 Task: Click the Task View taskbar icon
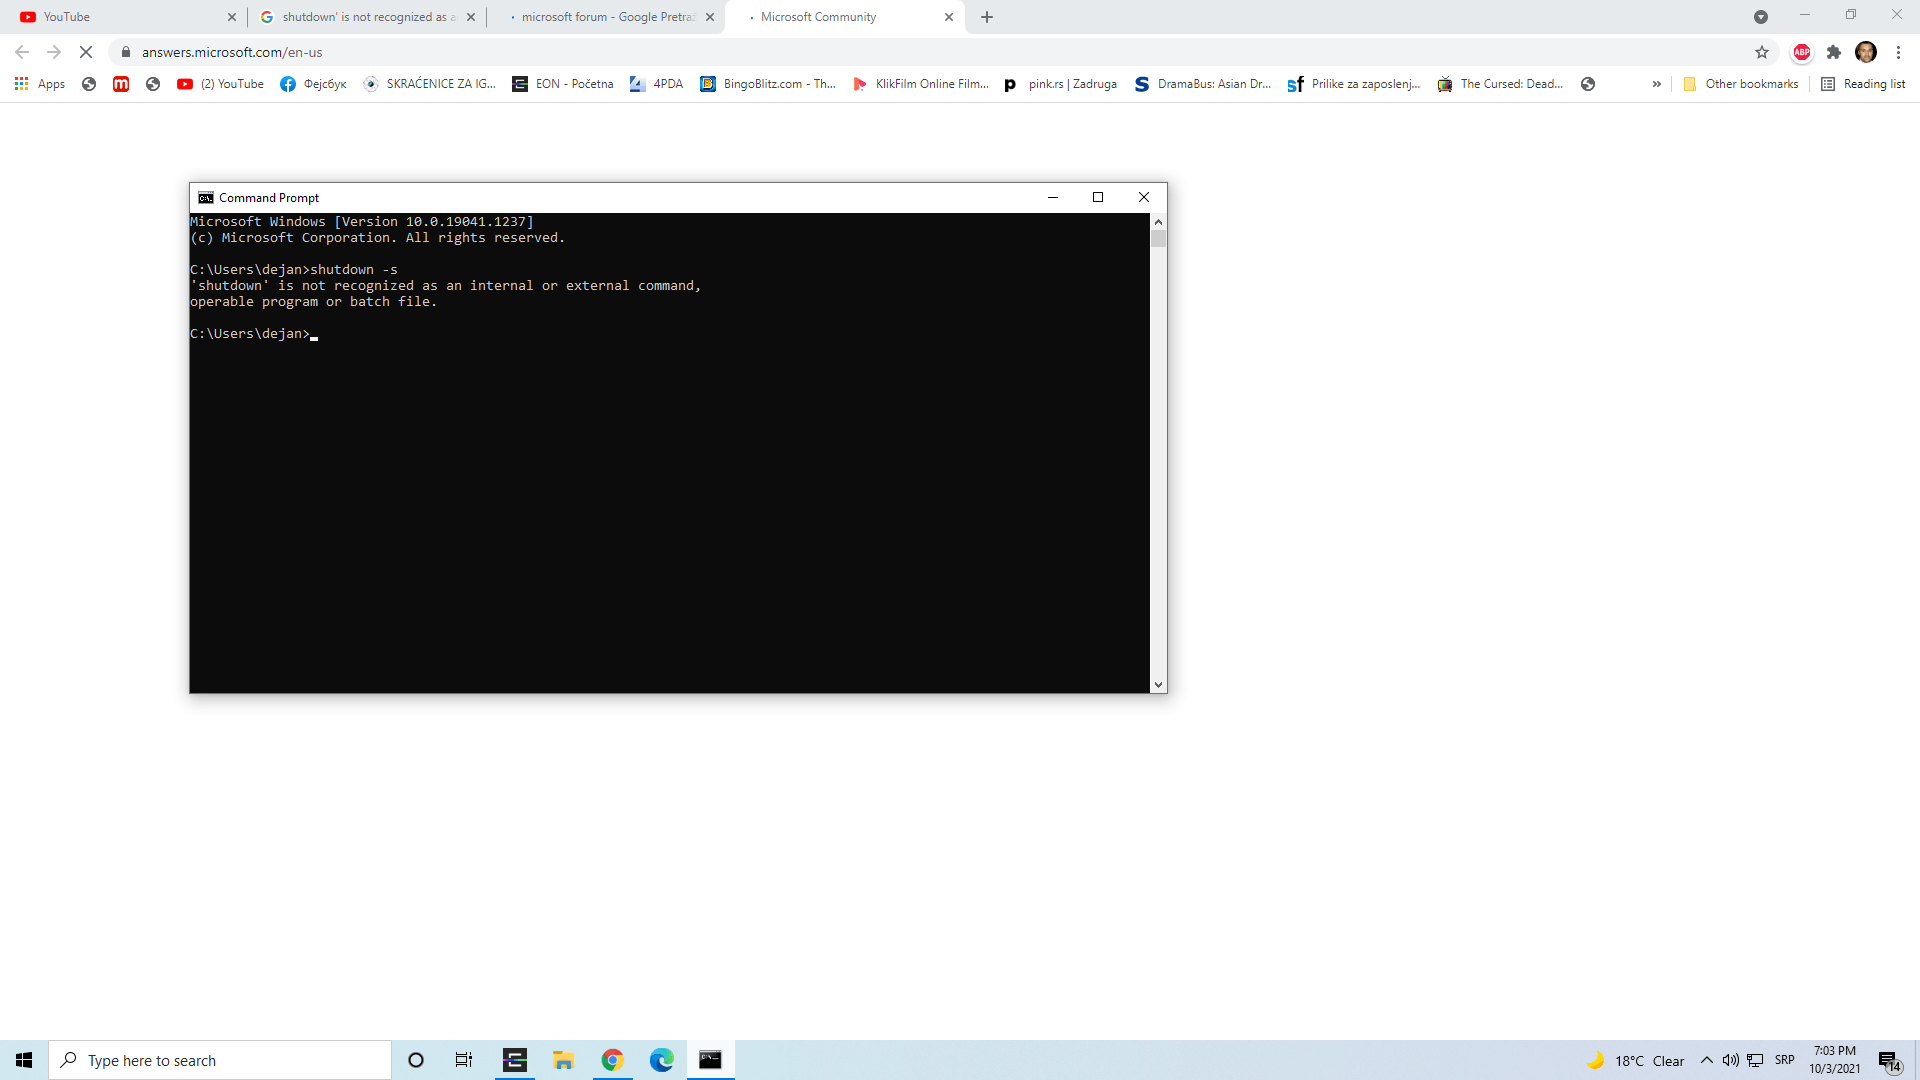point(464,1060)
